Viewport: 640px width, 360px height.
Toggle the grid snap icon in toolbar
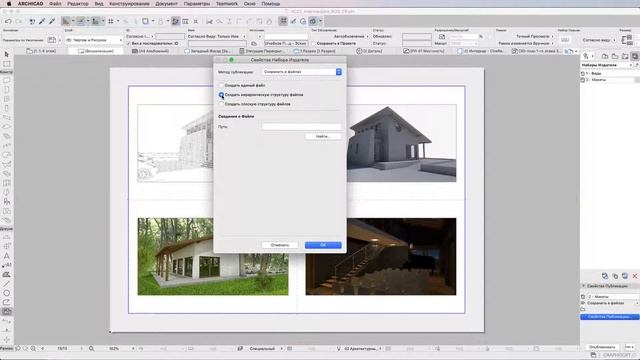click(x=111, y=21)
